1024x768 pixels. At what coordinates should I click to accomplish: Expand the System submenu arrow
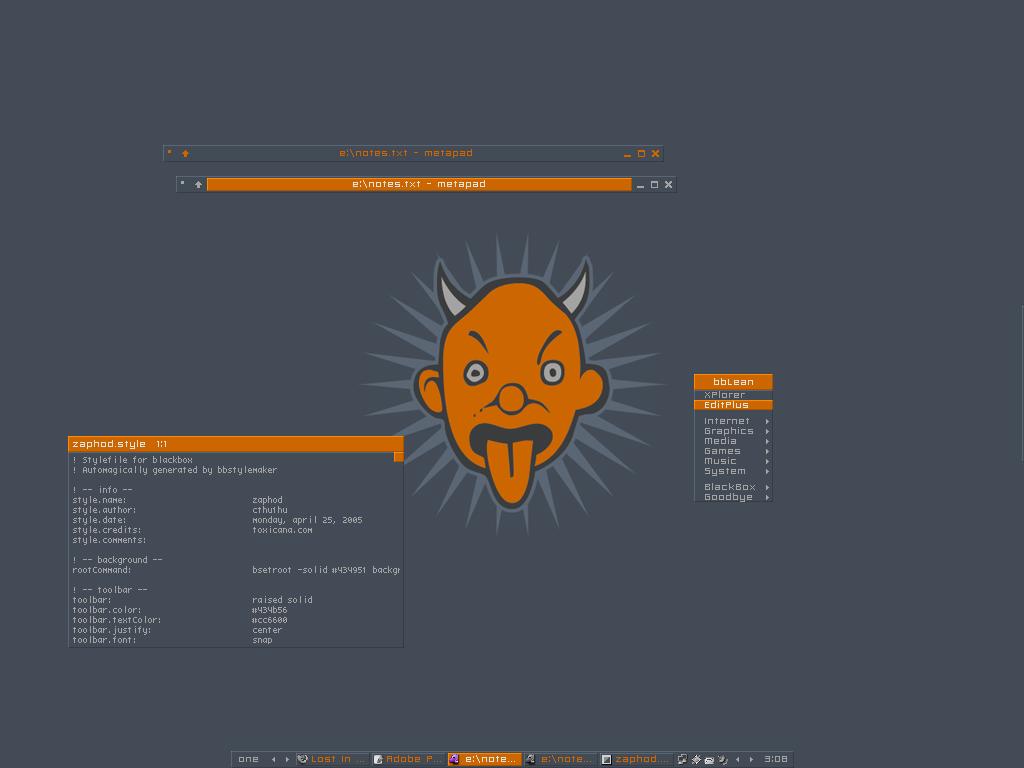click(767, 472)
